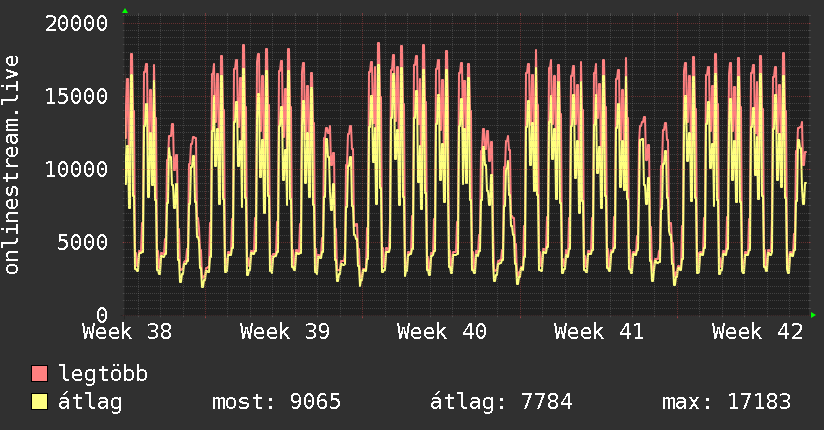Image resolution: width=824 pixels, height=430 pixels.
Task: Click the 0 y-axis origin value
Action: tap(102, 315)
